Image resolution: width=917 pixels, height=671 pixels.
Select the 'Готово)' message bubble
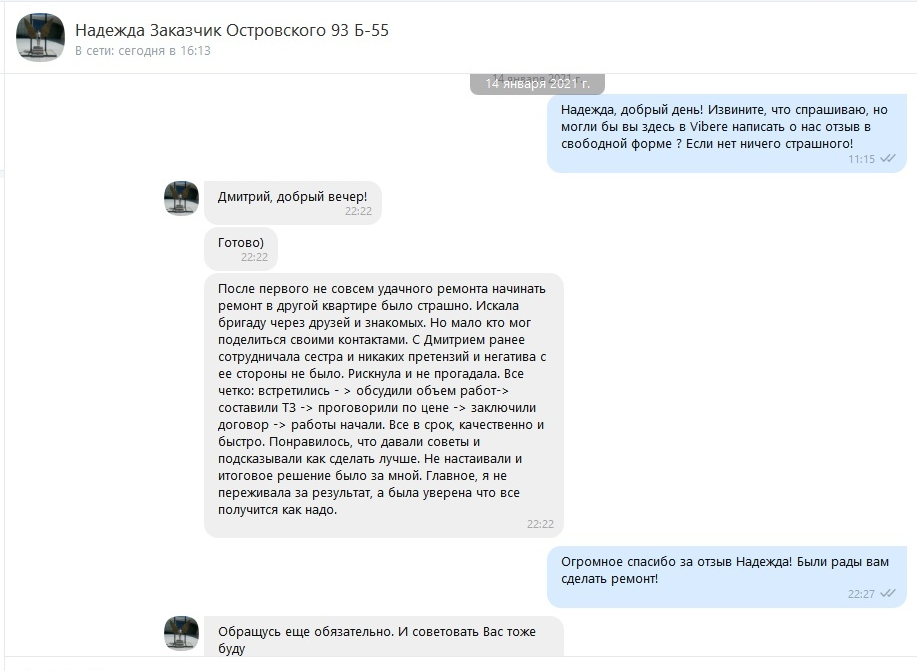241,249
